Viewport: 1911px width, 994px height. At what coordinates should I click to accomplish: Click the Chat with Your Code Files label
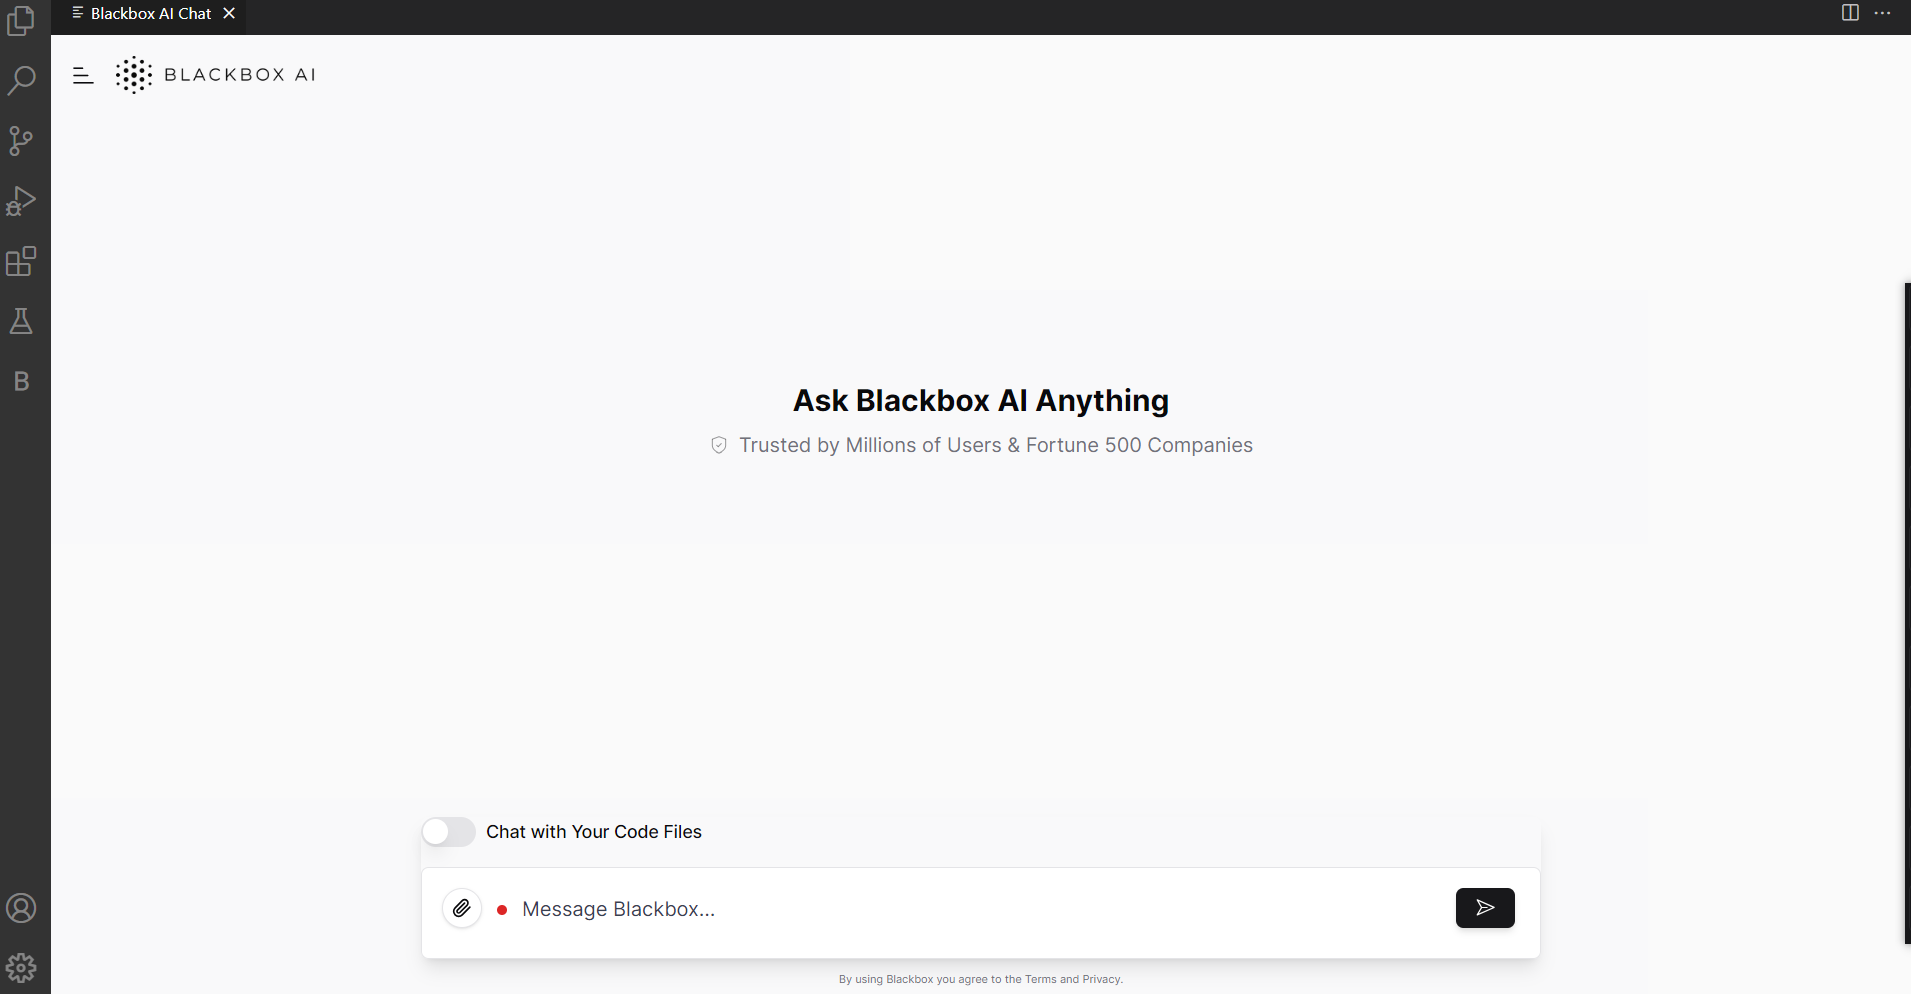point(594,832)
